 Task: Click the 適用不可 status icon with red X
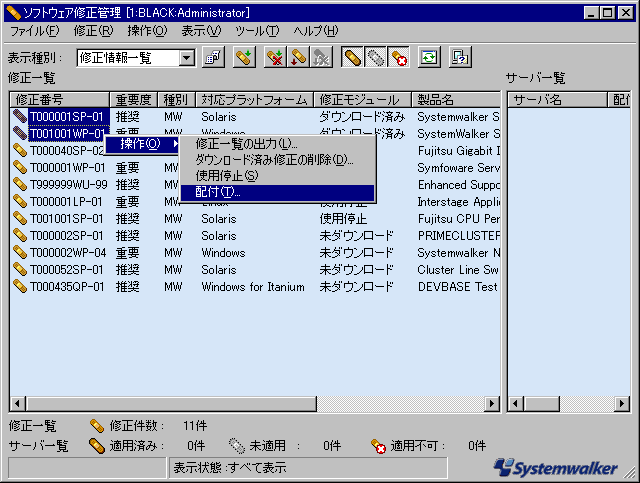(378, 446)
